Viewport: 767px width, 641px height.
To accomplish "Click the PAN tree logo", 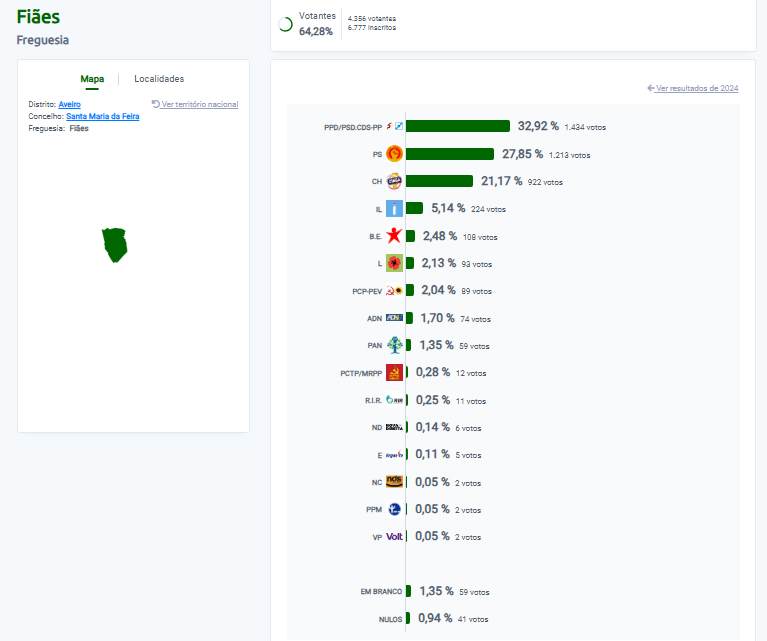I will tap(394, 345).
